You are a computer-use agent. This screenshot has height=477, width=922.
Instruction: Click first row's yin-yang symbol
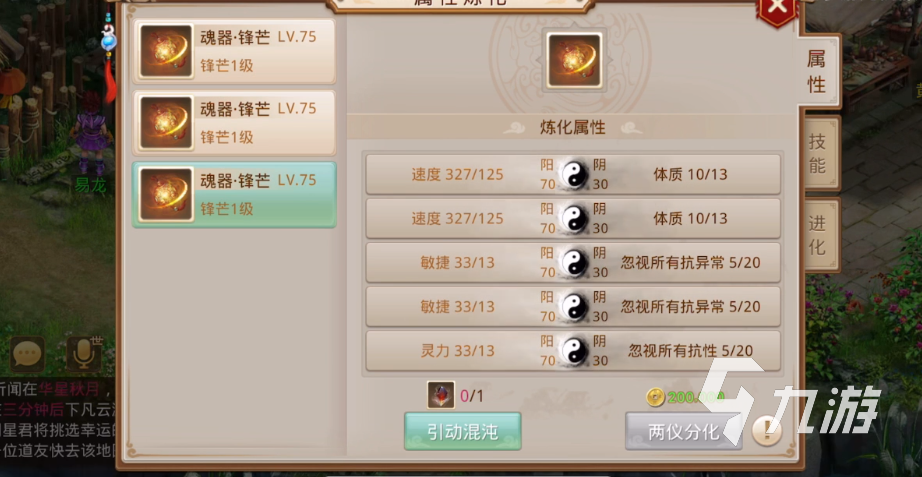click(x=573, y=175)
